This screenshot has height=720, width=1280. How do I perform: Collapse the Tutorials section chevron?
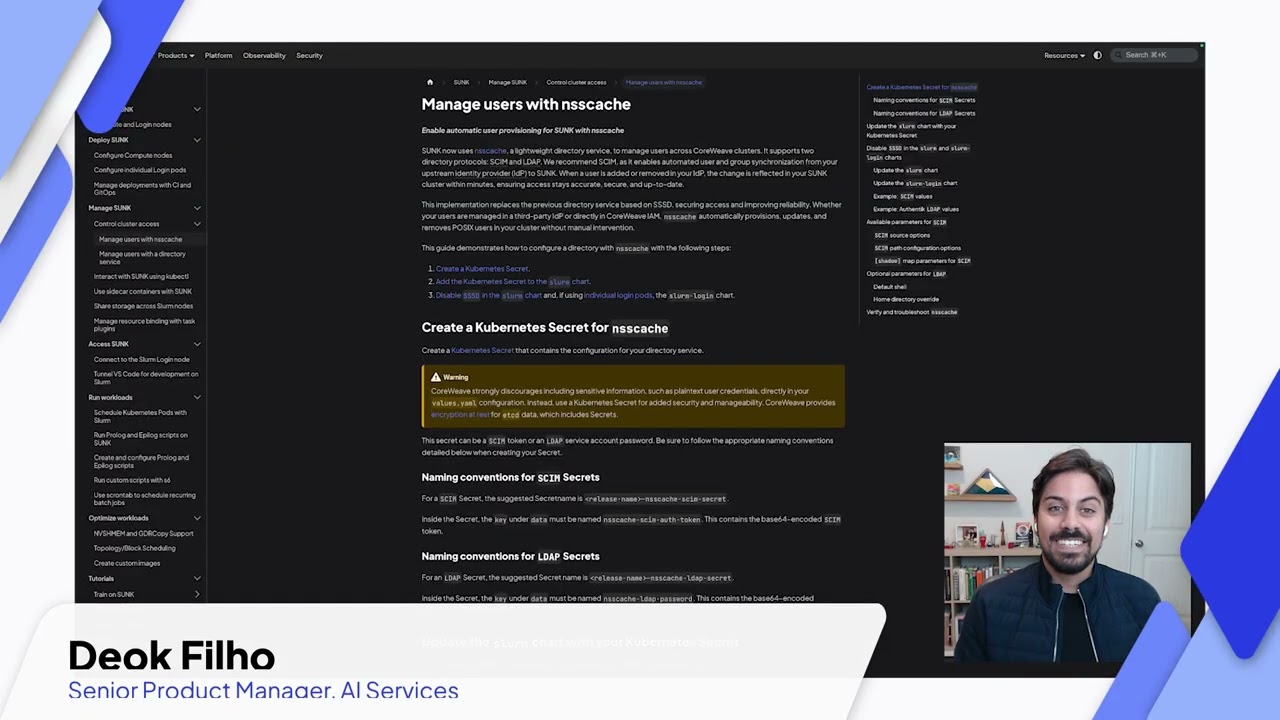[x=197, y=578]
